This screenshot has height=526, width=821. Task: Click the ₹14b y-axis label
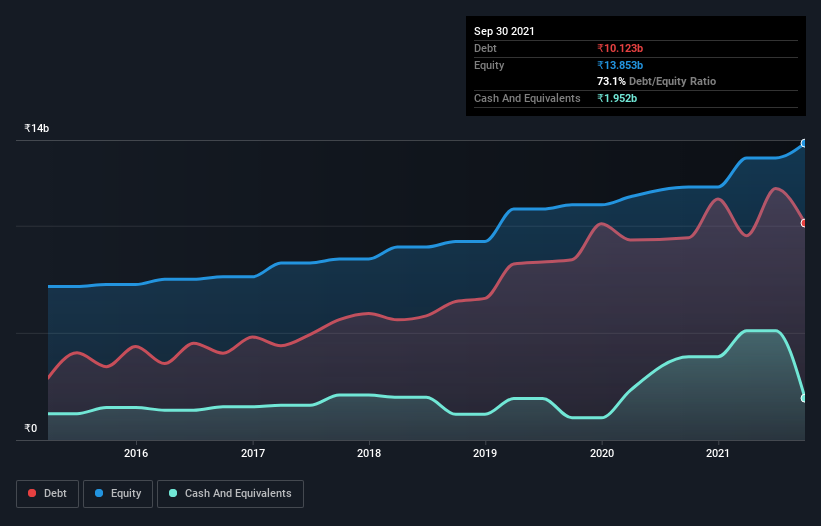[x=37, y=128]
